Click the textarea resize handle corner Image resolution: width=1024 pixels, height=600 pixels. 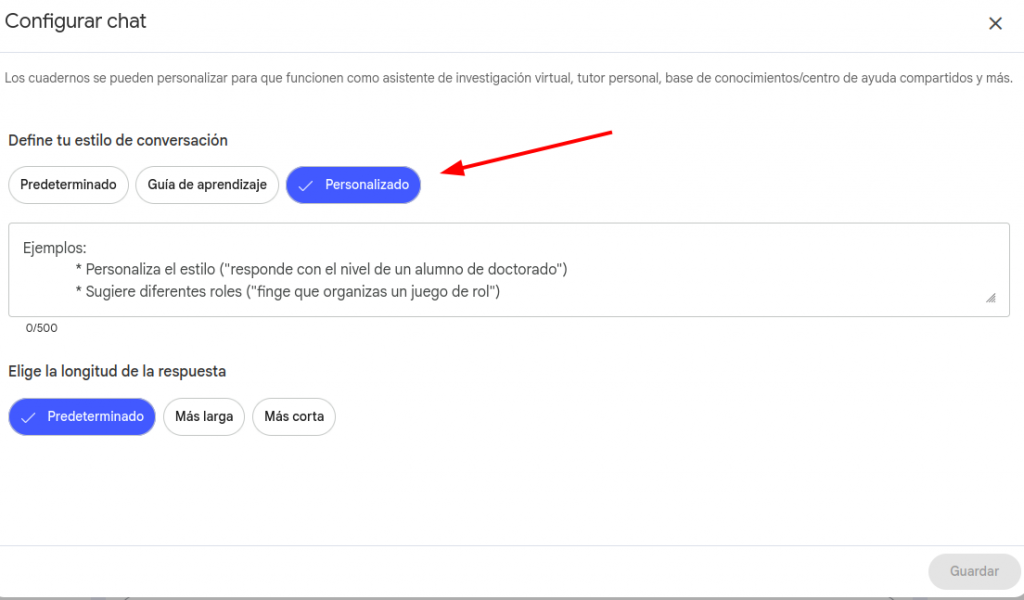click(x=990, y=298)
